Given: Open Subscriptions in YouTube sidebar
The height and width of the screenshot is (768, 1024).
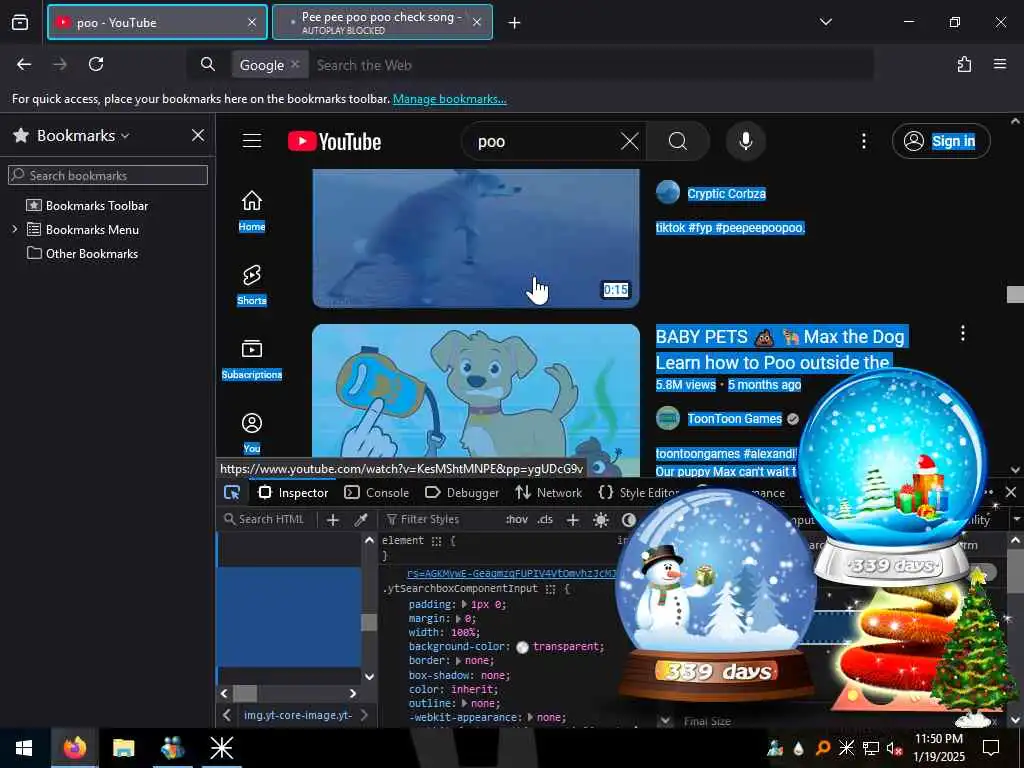Looking at the screenshot, I should pos(251,359).
